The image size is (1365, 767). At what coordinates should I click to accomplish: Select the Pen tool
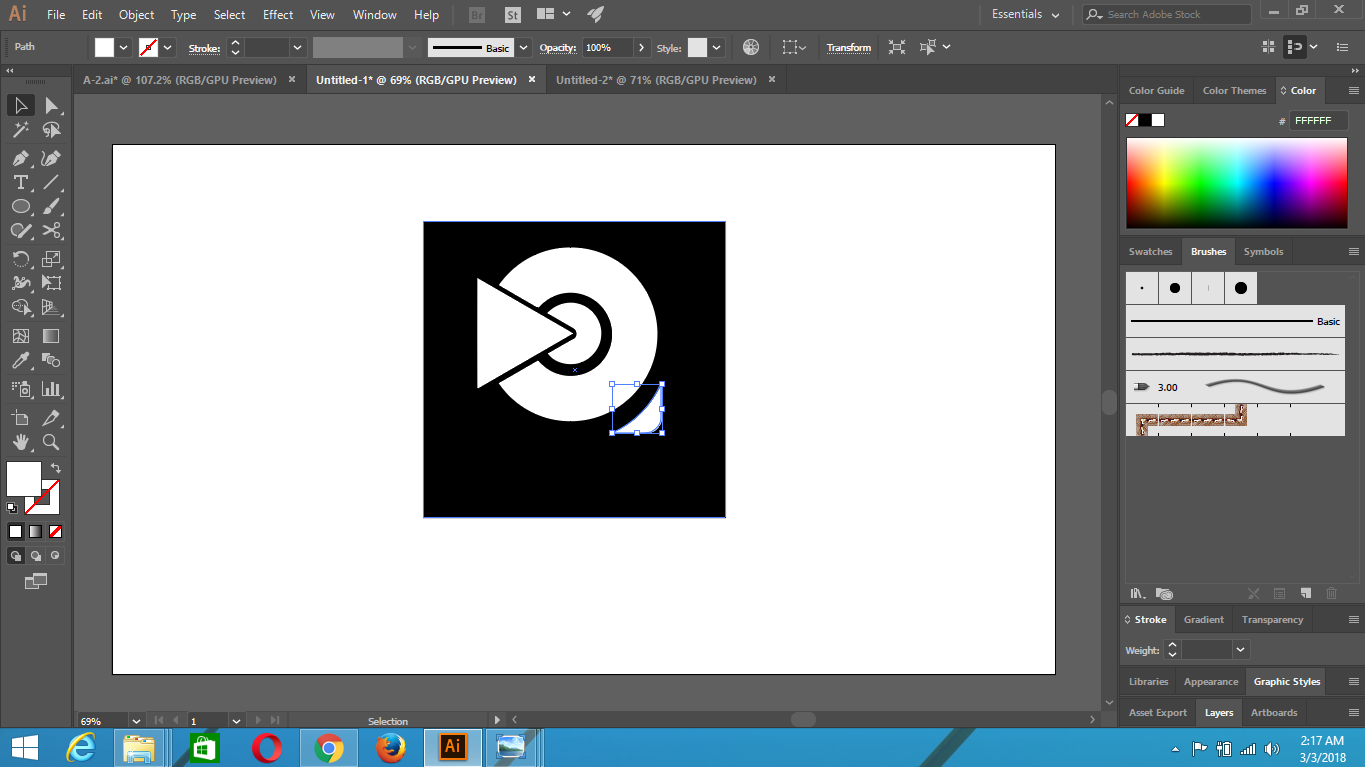coord(20,158)
